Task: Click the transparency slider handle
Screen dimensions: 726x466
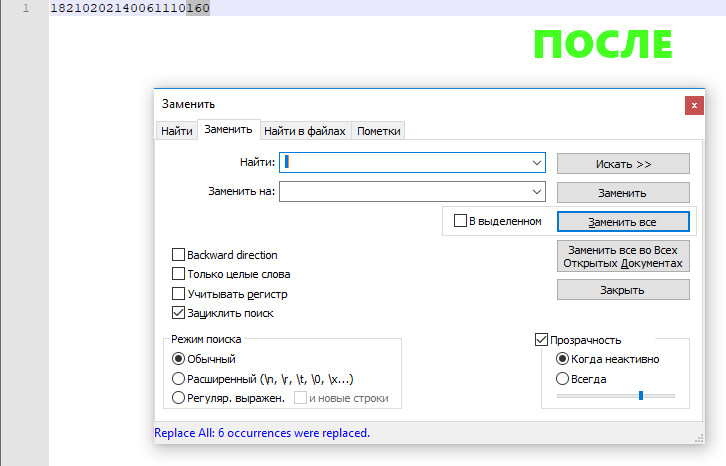Action: pos(640,396)
